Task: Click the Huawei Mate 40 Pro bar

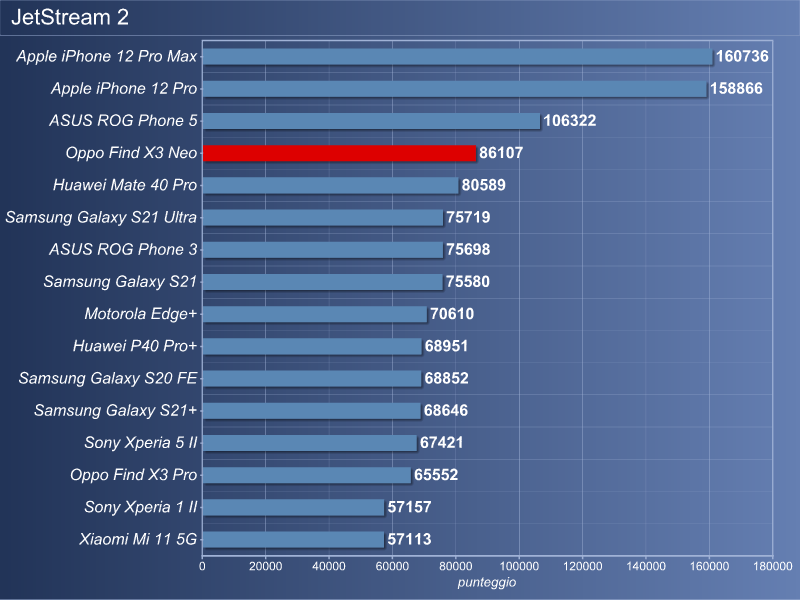Action: click(331, 185)
